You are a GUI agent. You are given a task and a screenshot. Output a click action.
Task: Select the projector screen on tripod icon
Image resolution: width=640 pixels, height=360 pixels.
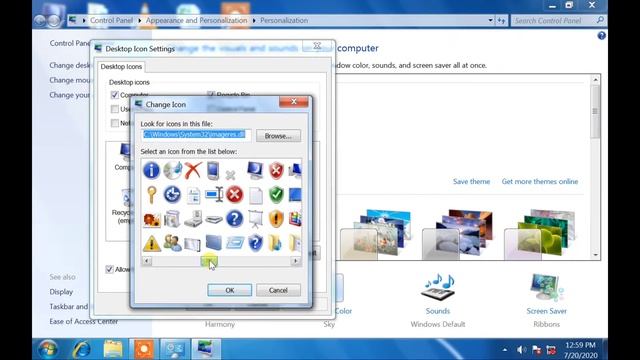(x=256, y=219)
